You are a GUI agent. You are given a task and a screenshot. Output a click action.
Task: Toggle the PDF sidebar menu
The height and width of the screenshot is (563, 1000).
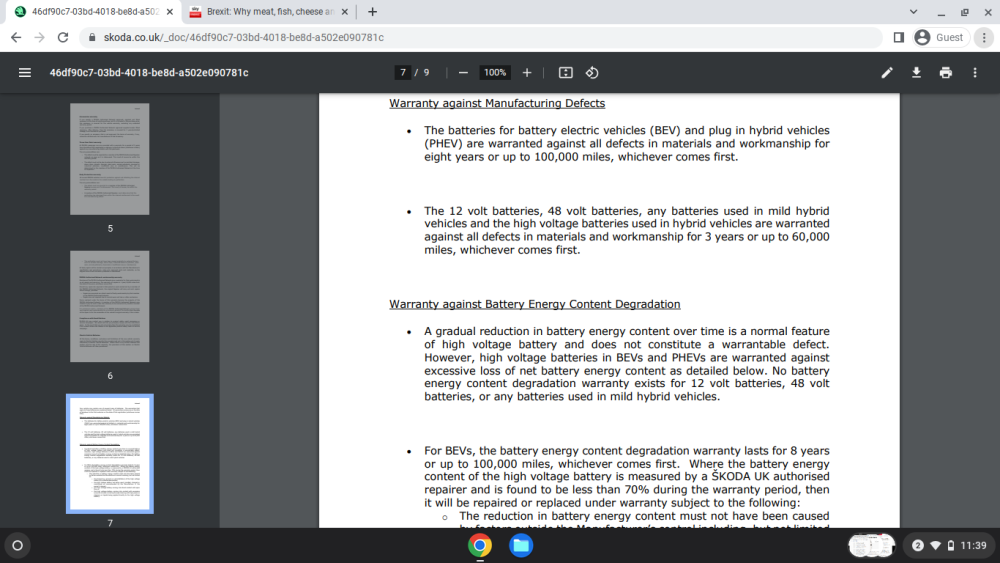tap(25, 73)
